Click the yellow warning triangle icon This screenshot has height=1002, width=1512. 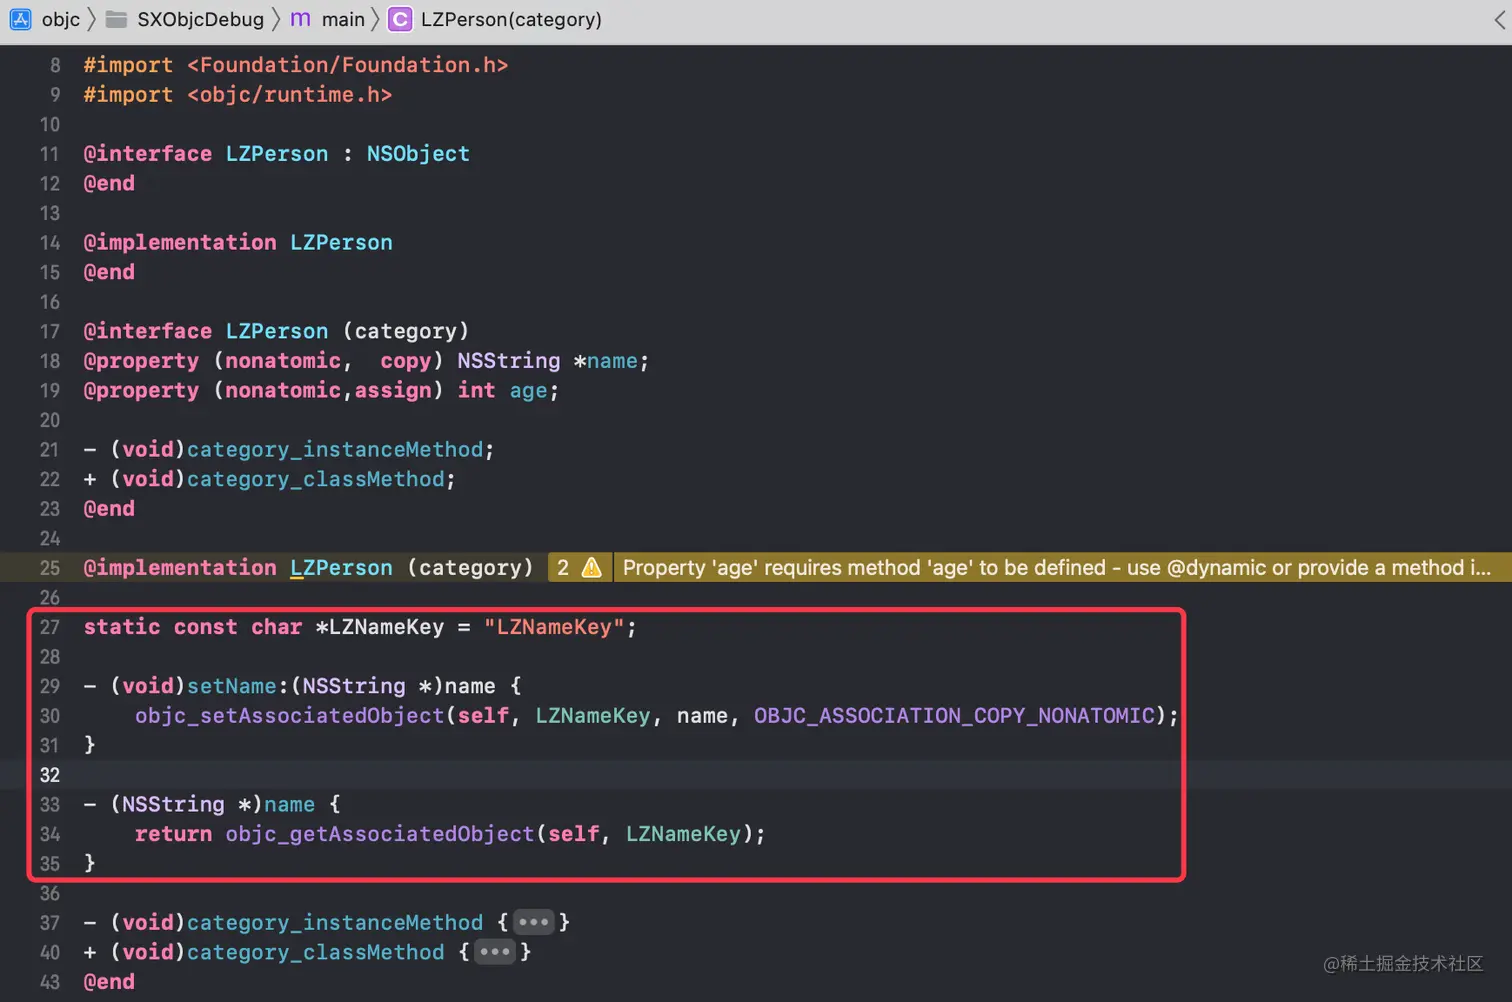[x=592, y=568]
